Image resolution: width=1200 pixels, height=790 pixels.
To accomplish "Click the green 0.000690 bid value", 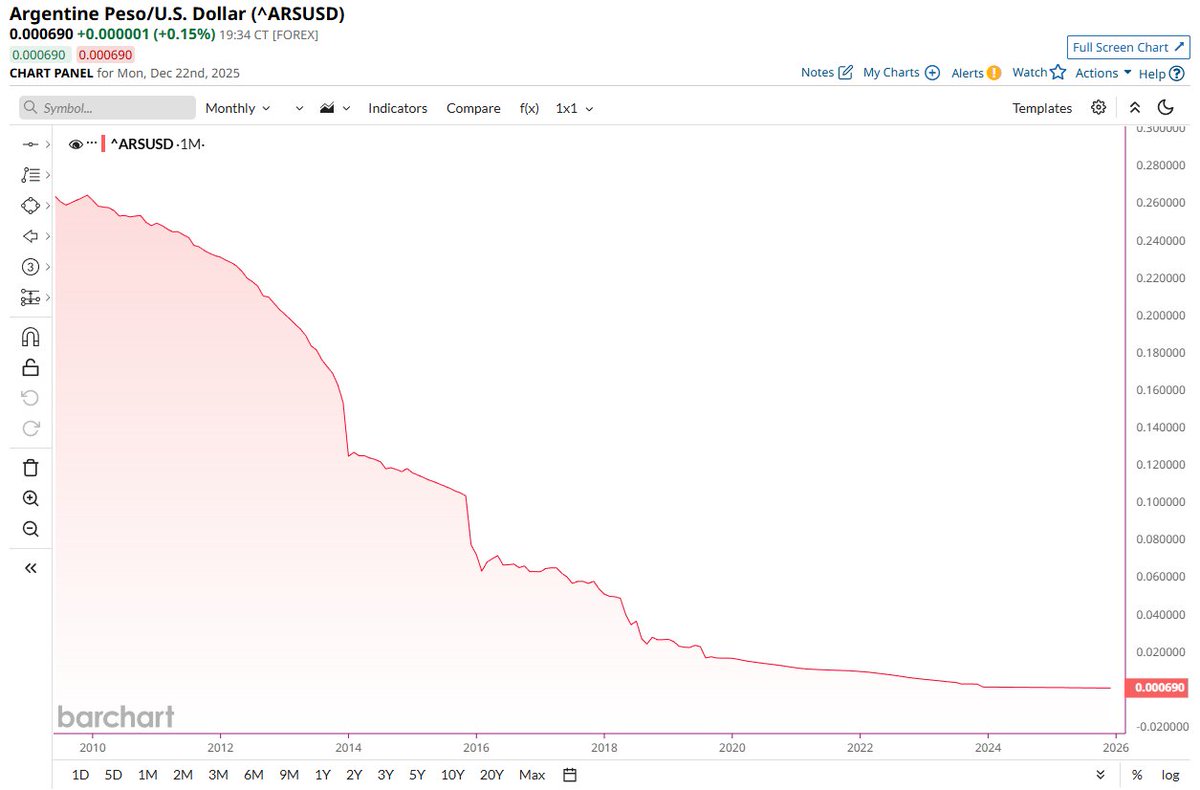I will 38,55.
